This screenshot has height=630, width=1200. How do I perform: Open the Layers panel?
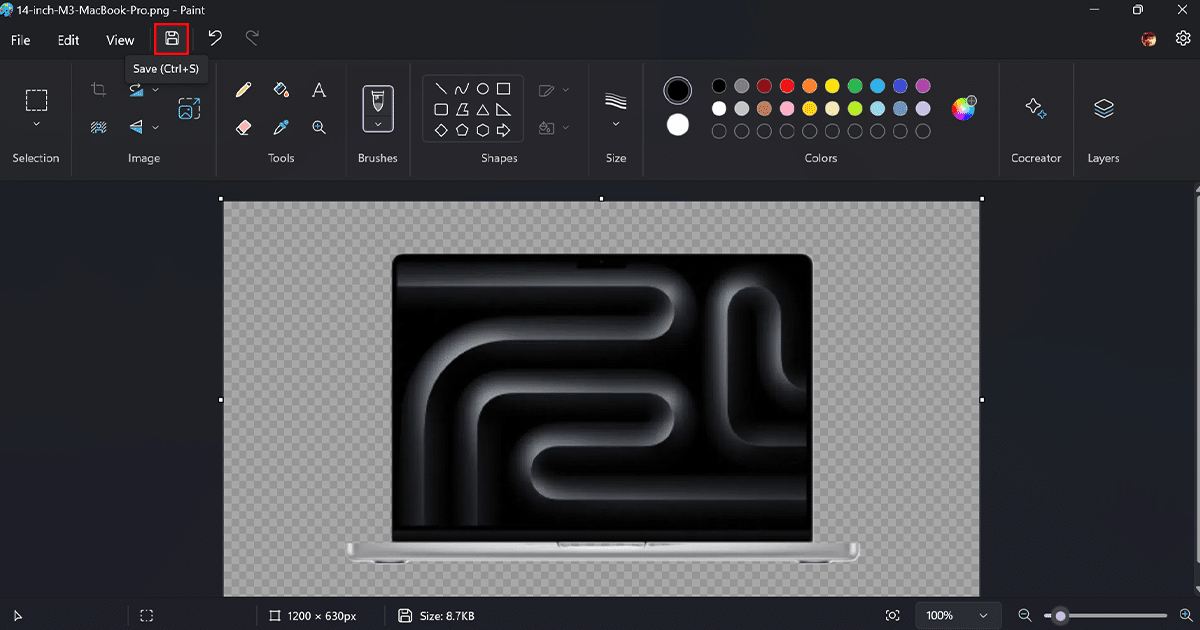click(1103, 108)
